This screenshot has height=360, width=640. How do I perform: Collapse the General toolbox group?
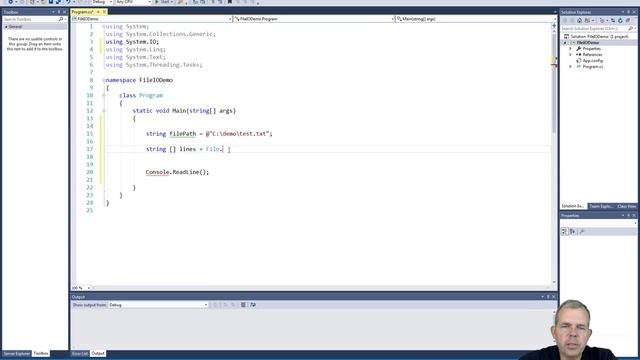pyautogui.click(x=6, y=27)
